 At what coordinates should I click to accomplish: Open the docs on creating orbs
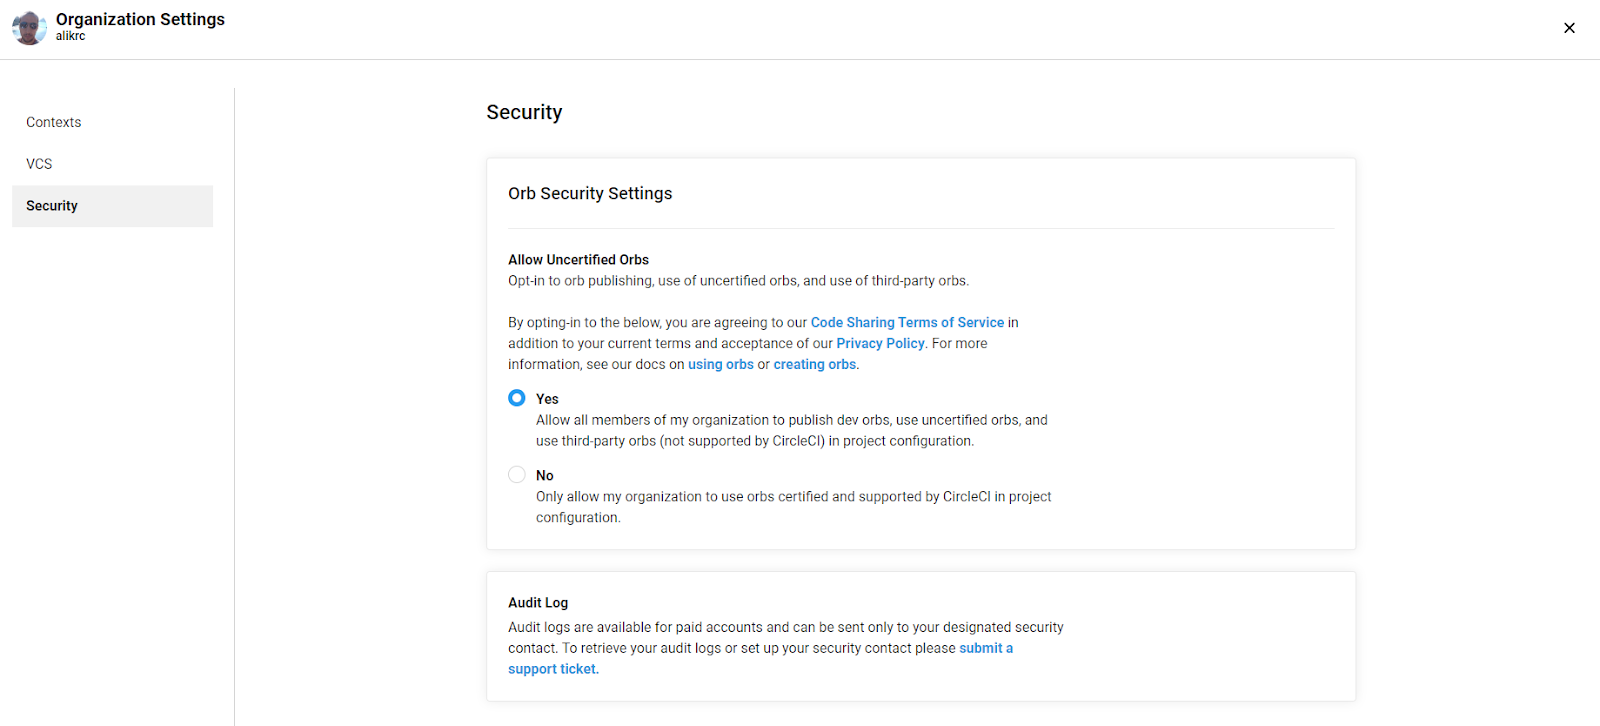pos(814,364)
